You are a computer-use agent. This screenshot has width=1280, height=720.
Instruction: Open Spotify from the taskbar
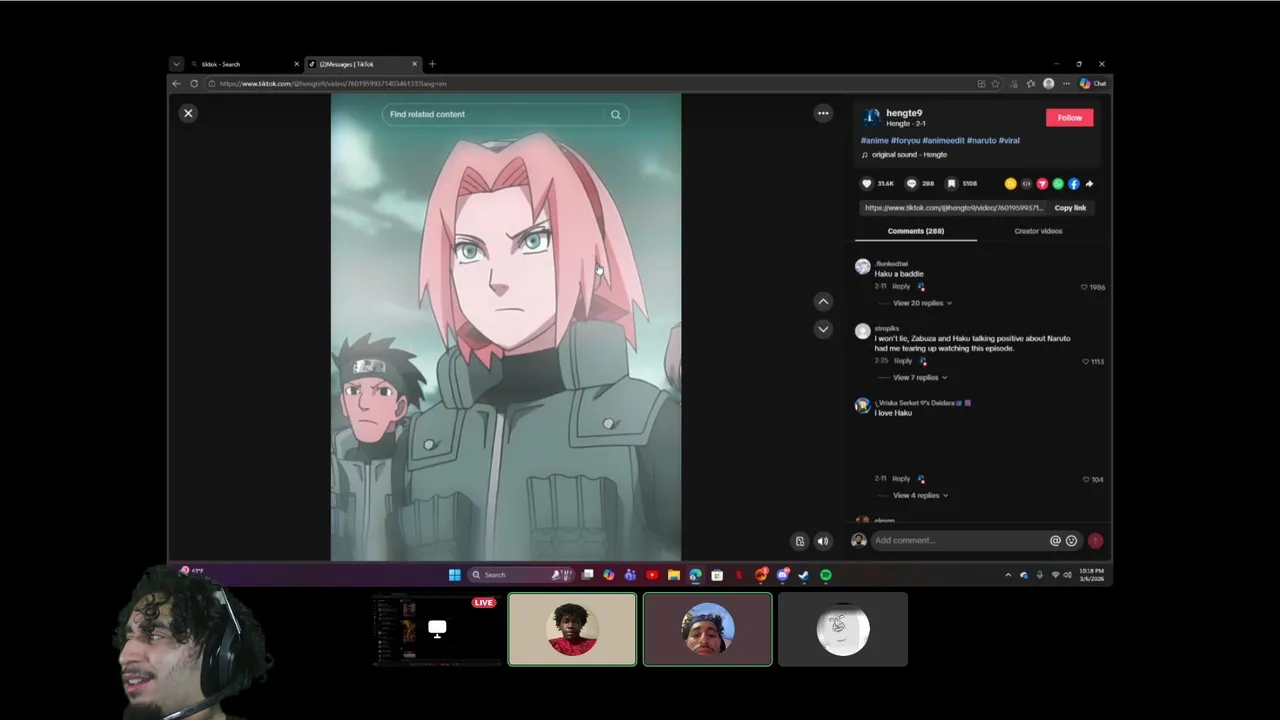coord(826,575)
